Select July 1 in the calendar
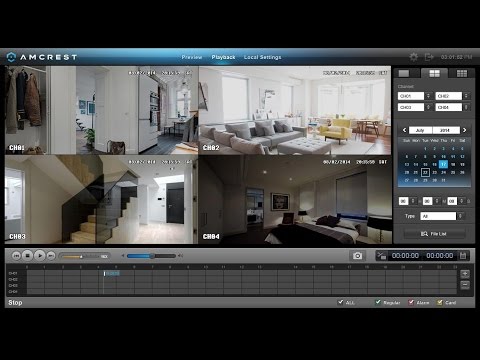480x360 pixels. point(425,149)
